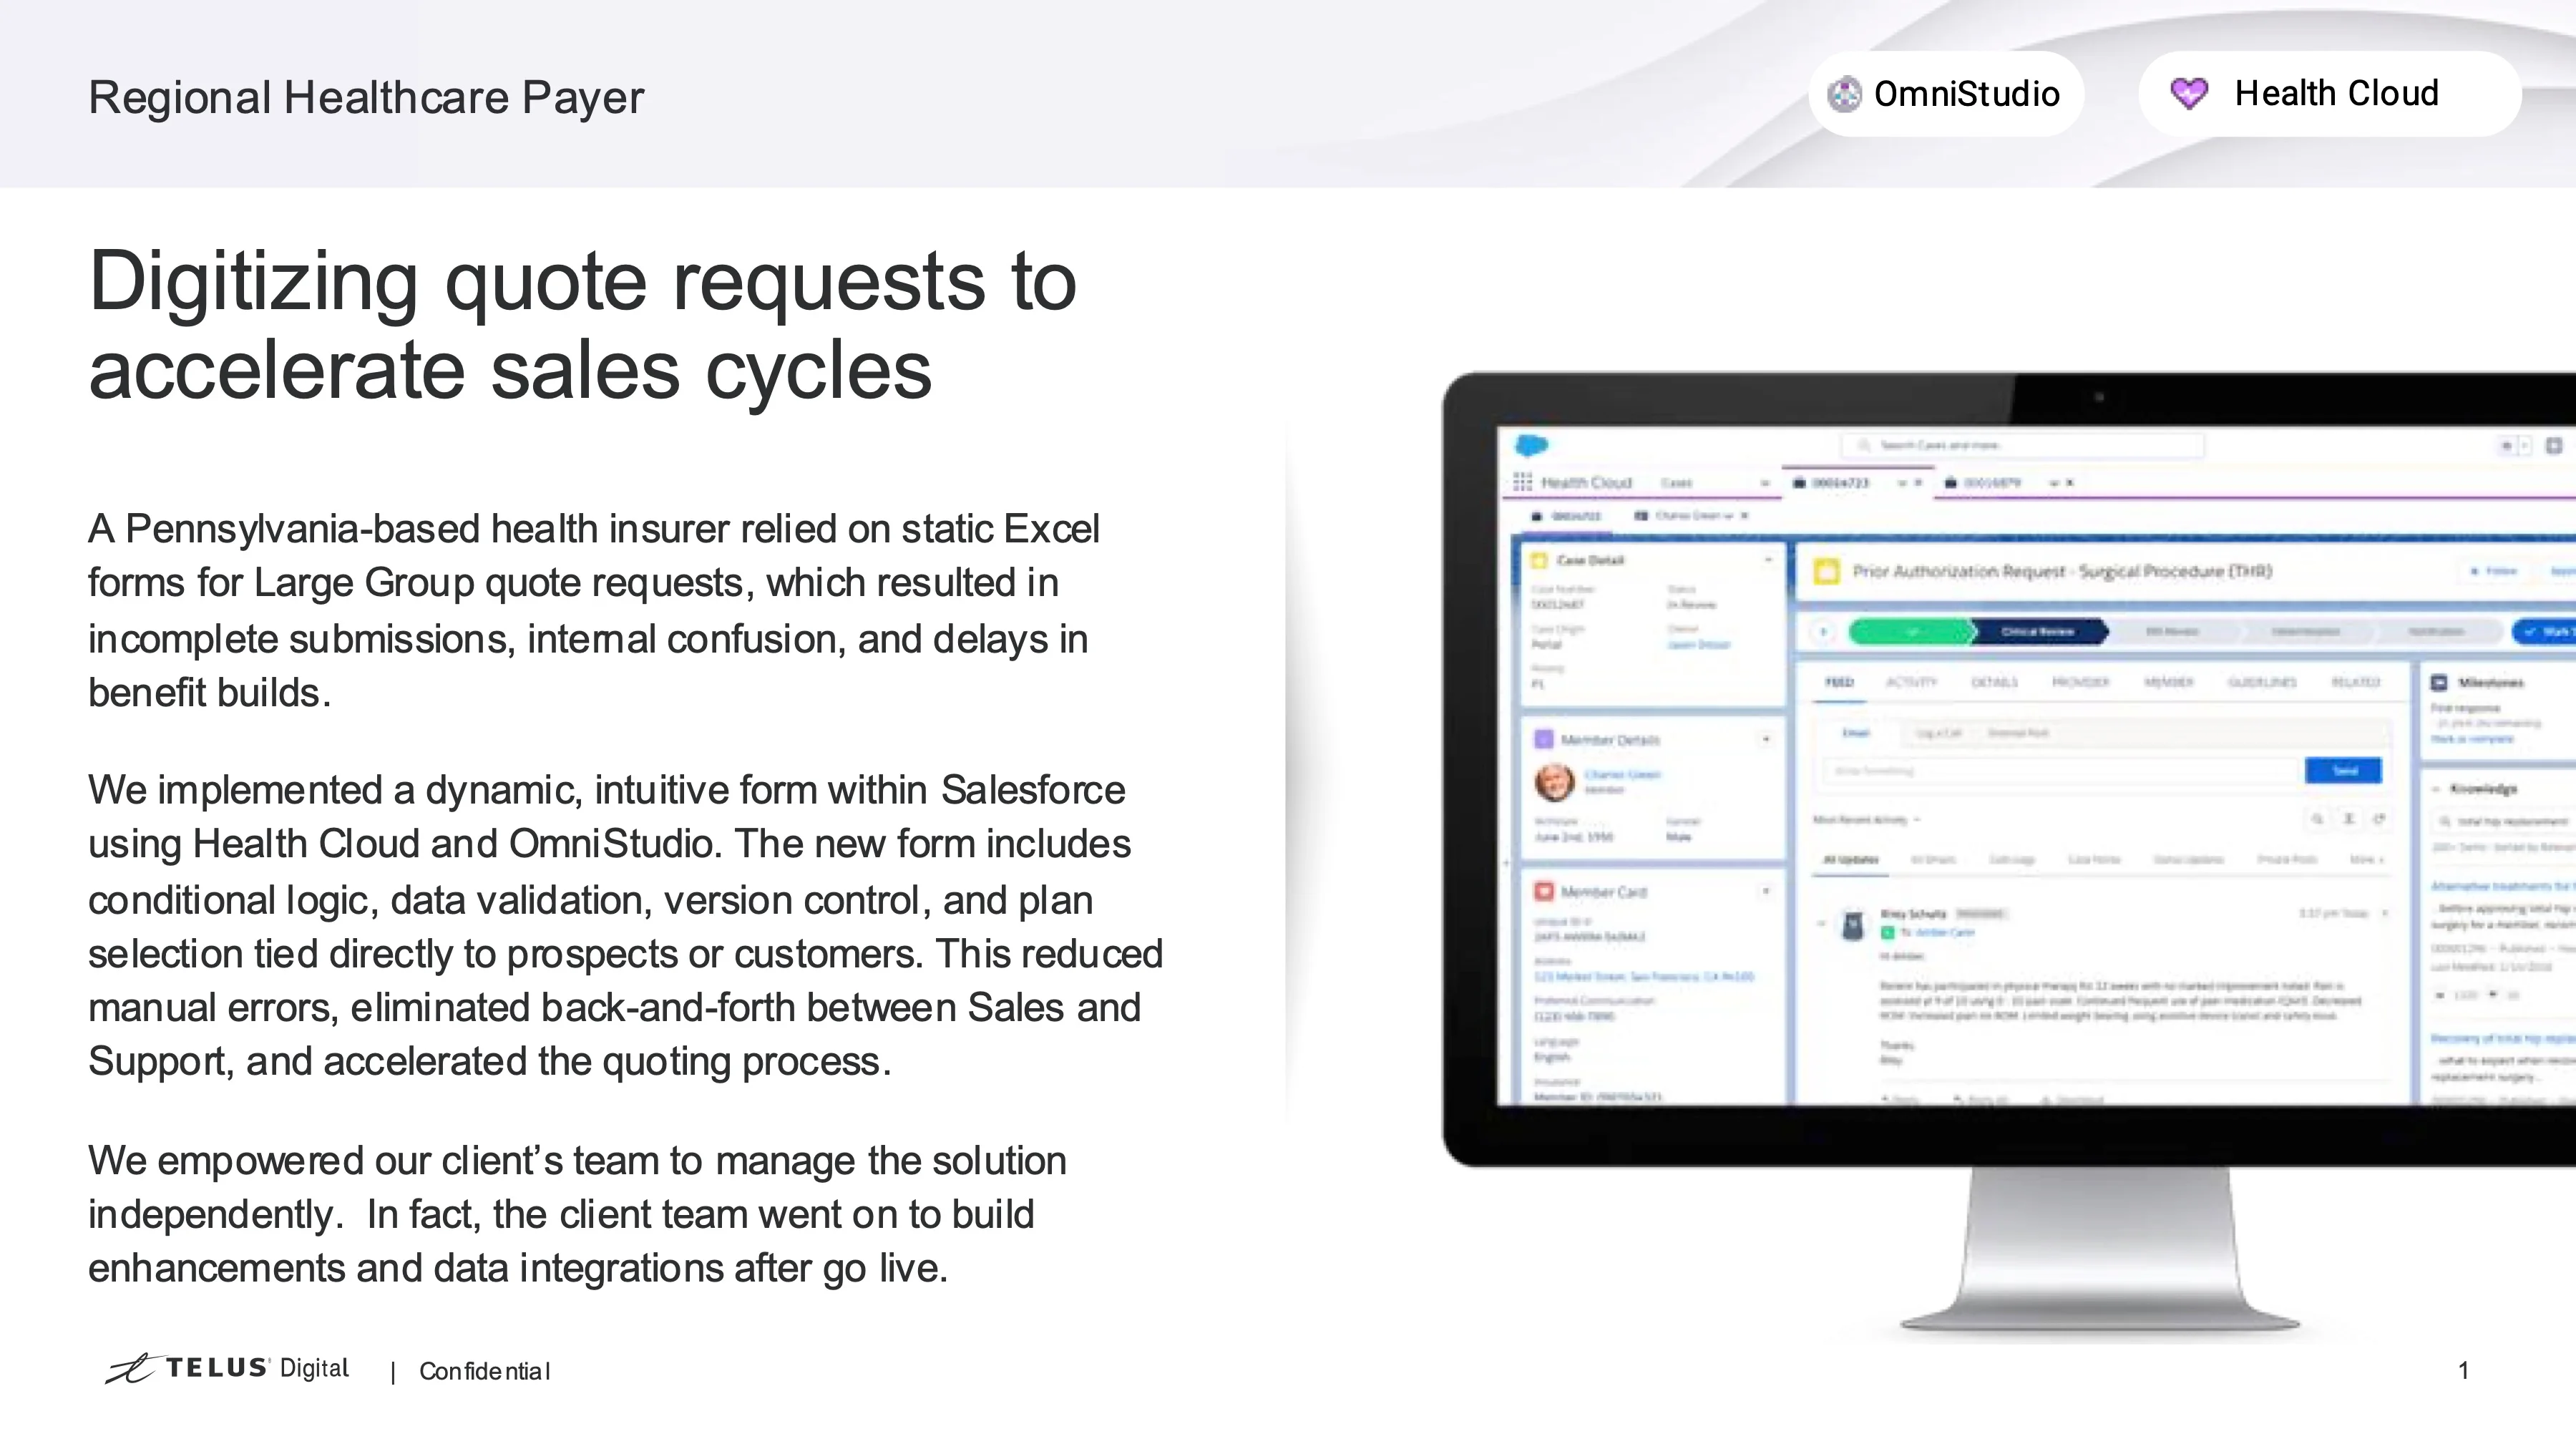Image resolution: width=2576 pixels, height=1449 pixels.
Task: Switch to the MEMBER tab
Action: 2168,682
